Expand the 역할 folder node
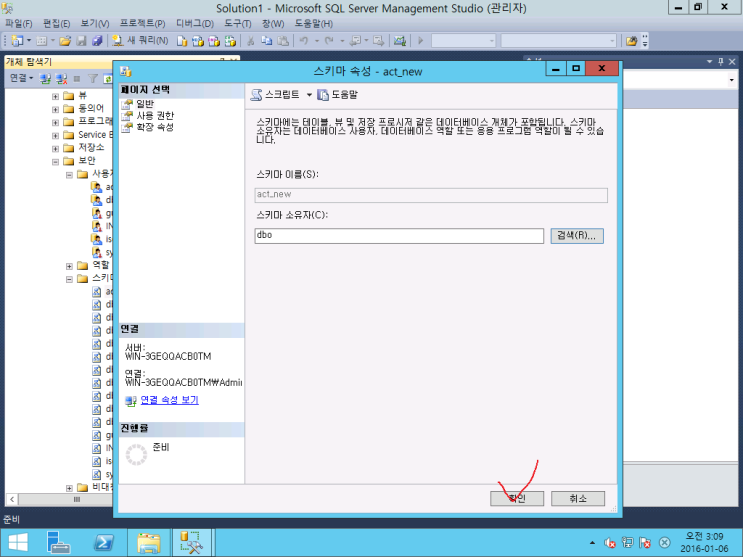 pos(69,266)
